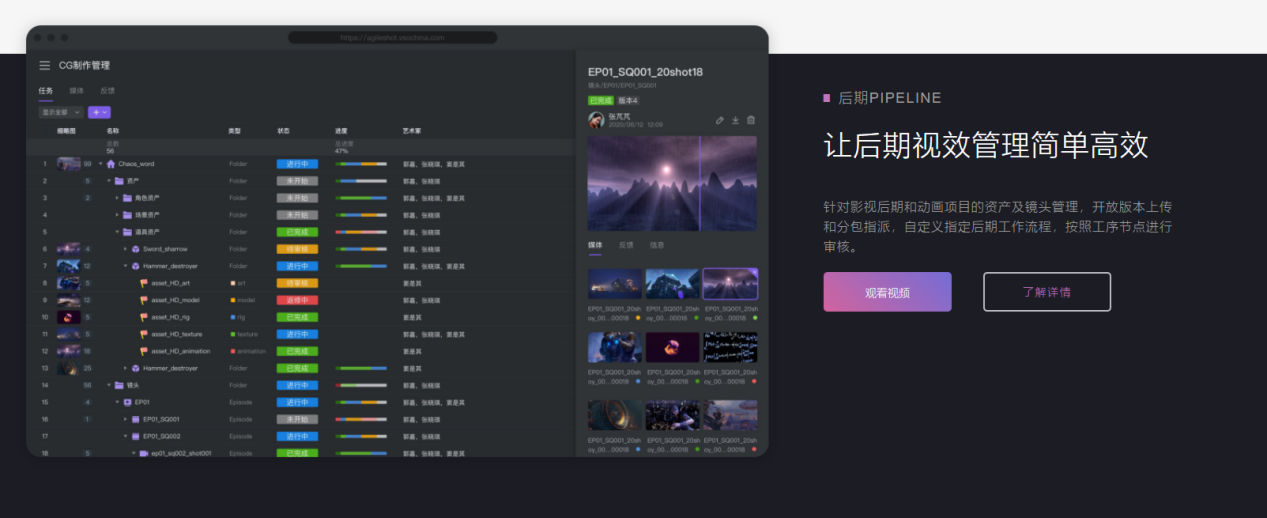Click the 观看视频 button
Viewport: 1267px width, 518px height.
pyautogui.click(x=887, y=292)
